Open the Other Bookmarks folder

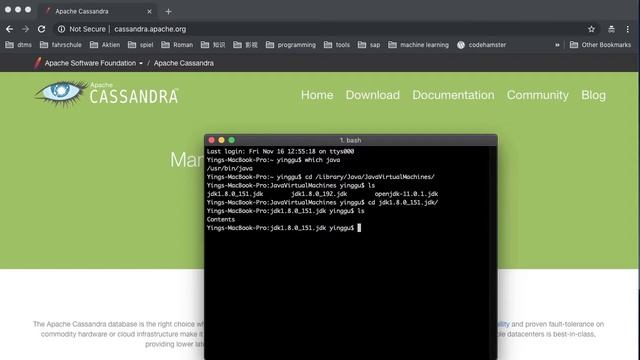pos(600,45)
